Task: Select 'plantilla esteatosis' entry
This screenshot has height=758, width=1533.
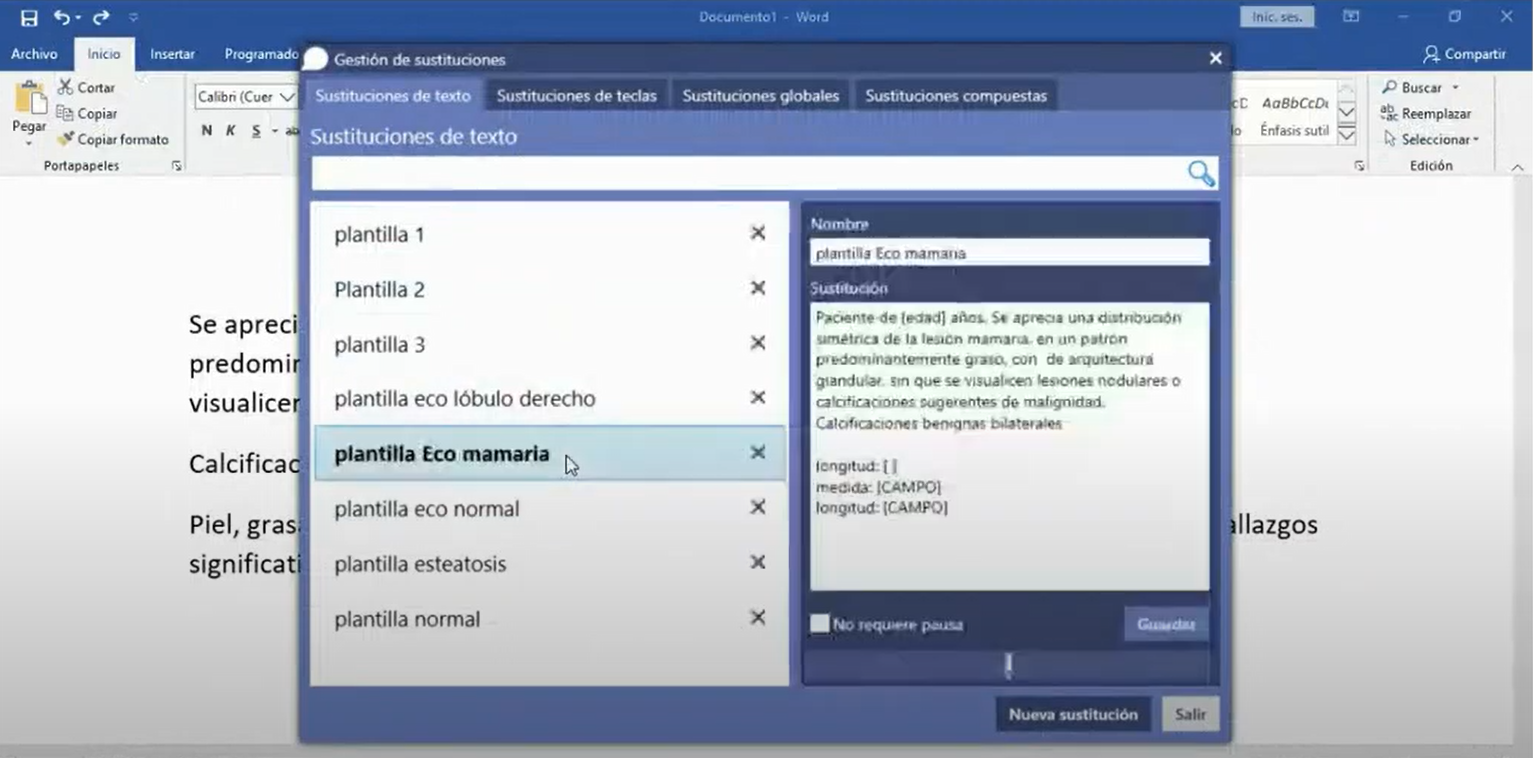Action: 549,563
